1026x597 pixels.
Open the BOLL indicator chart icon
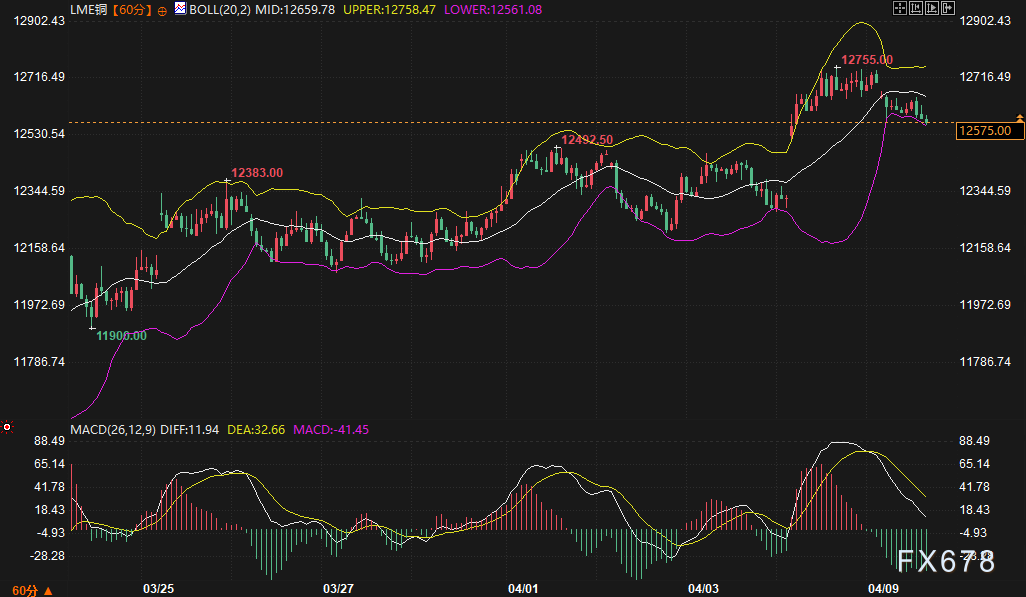pyautogui.click(x=179, y=8)
